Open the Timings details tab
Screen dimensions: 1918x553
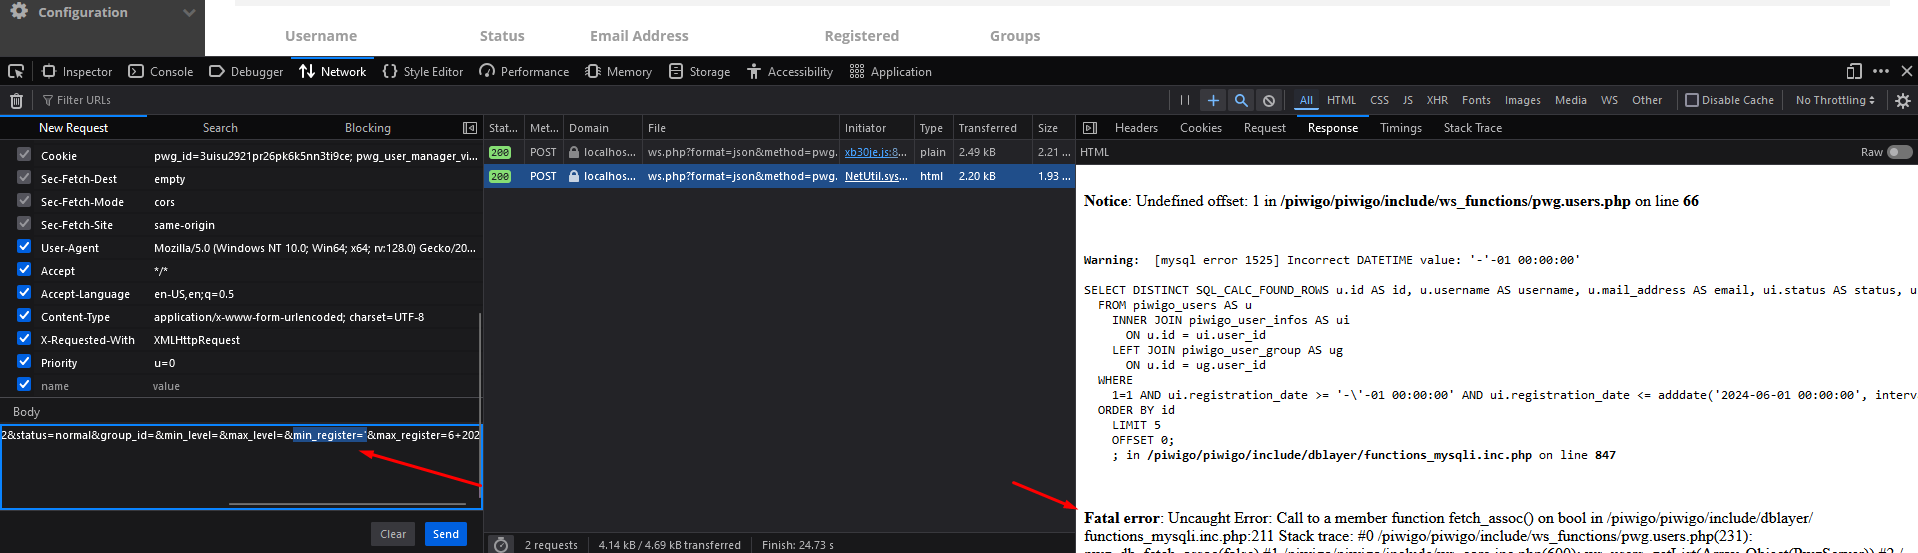click(x=1400, y=128)
